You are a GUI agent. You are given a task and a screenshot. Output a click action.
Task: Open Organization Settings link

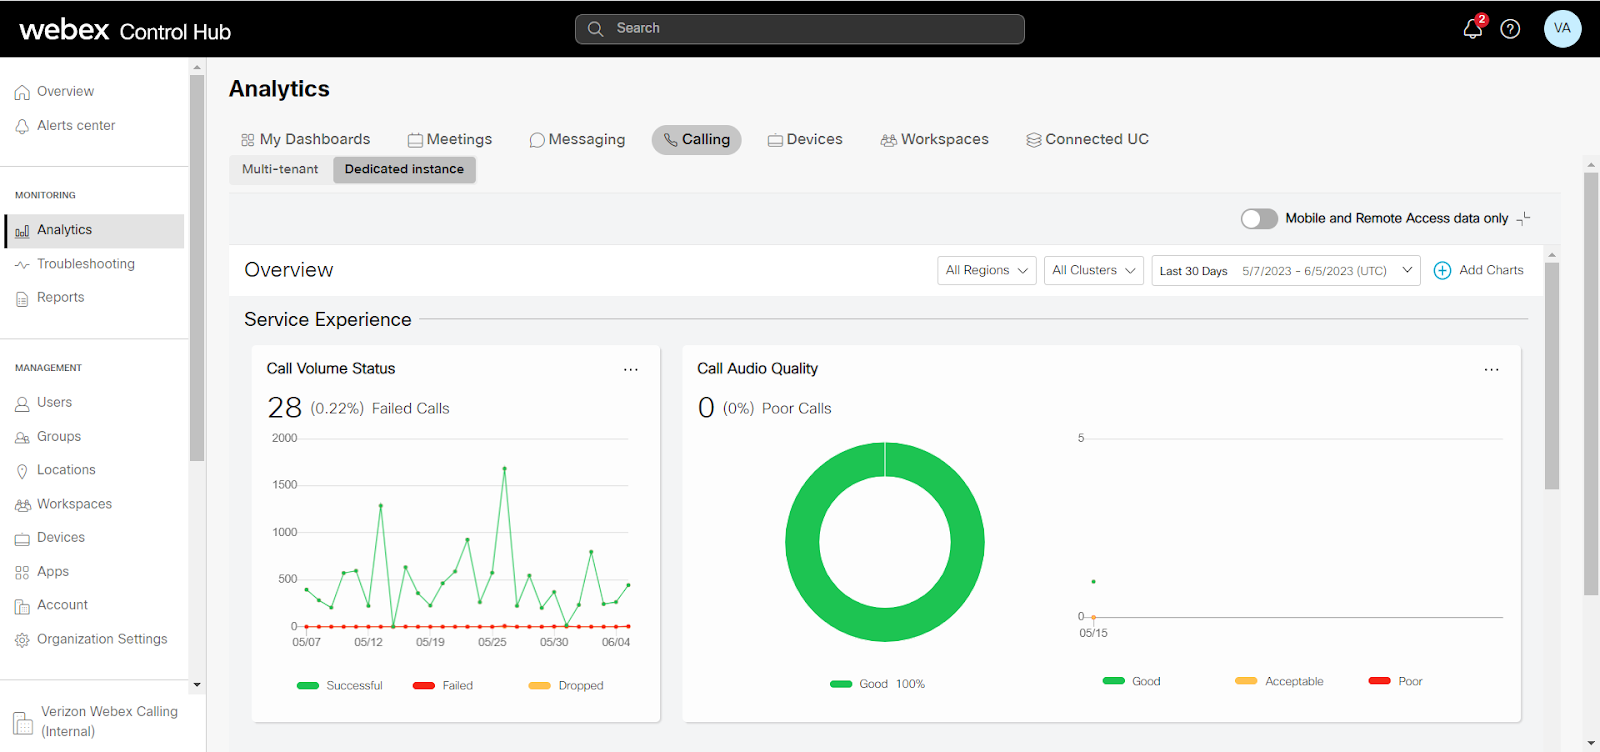click(x=102, y=639)
